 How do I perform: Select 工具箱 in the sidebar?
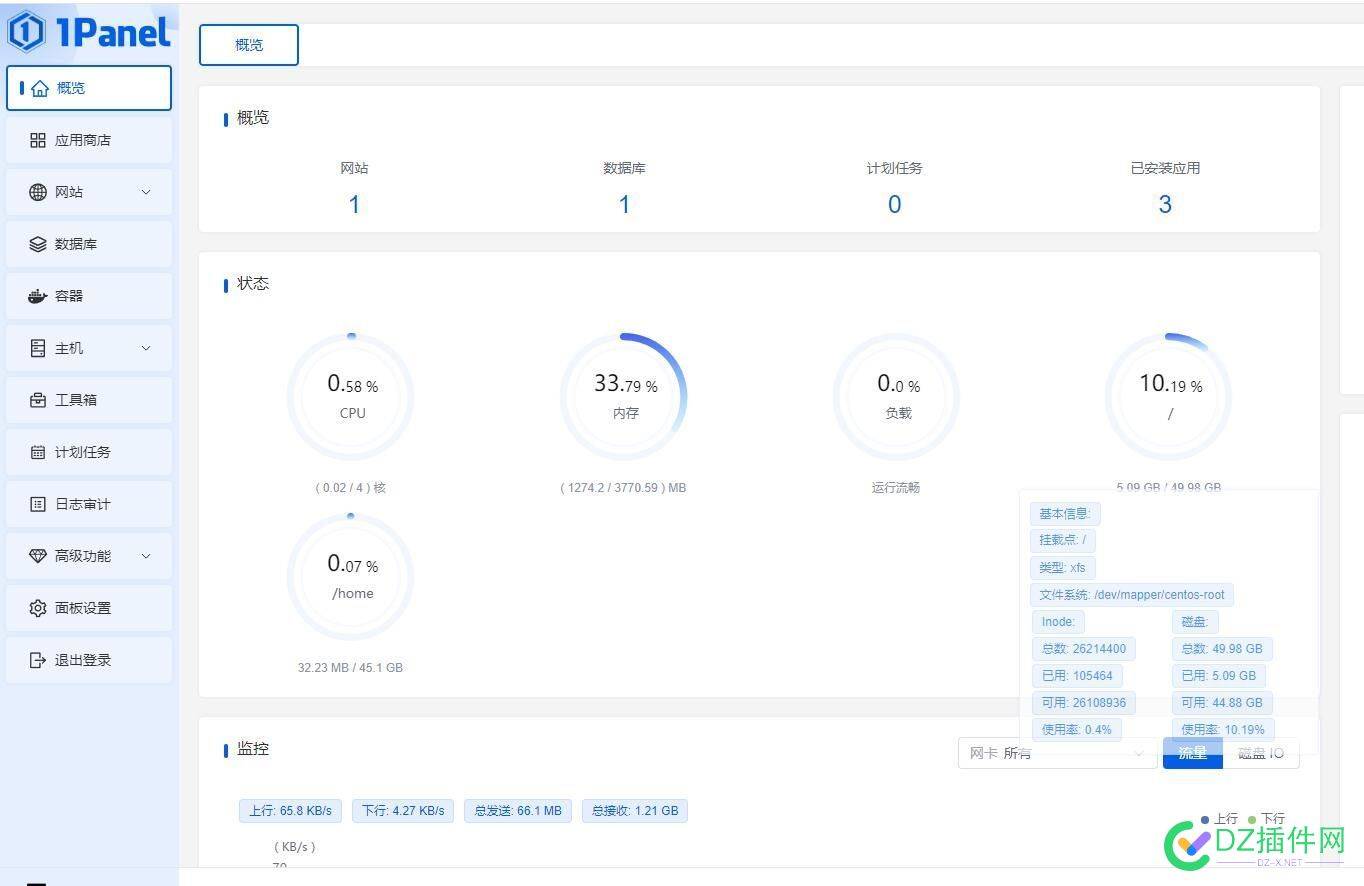[x=89, y=400]
